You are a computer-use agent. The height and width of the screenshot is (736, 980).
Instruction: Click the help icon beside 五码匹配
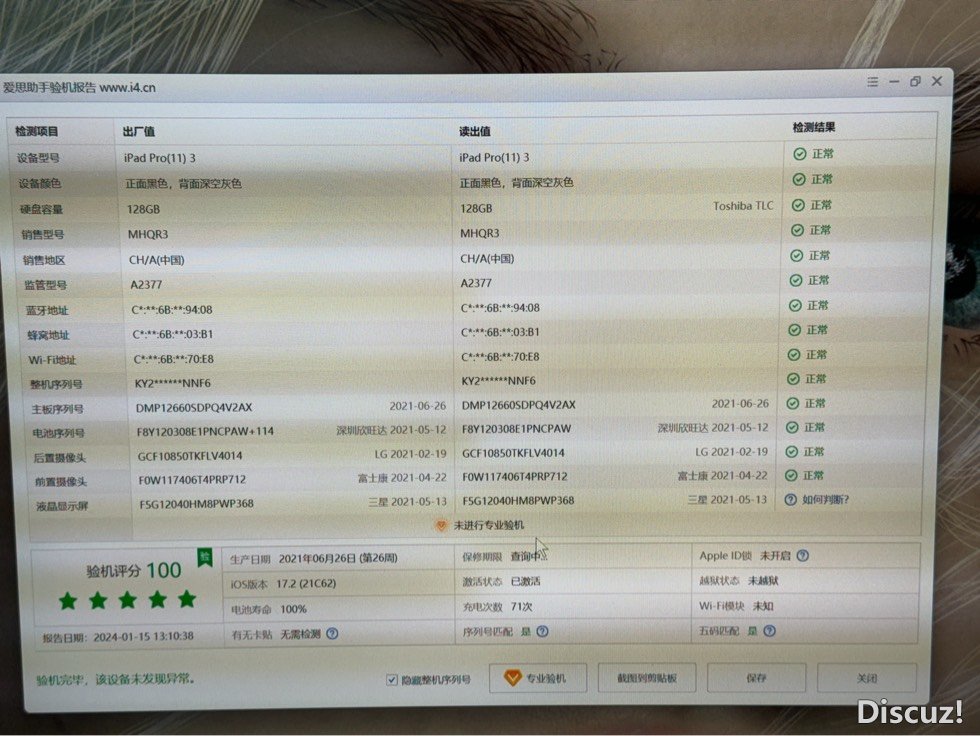pos(769,631)
